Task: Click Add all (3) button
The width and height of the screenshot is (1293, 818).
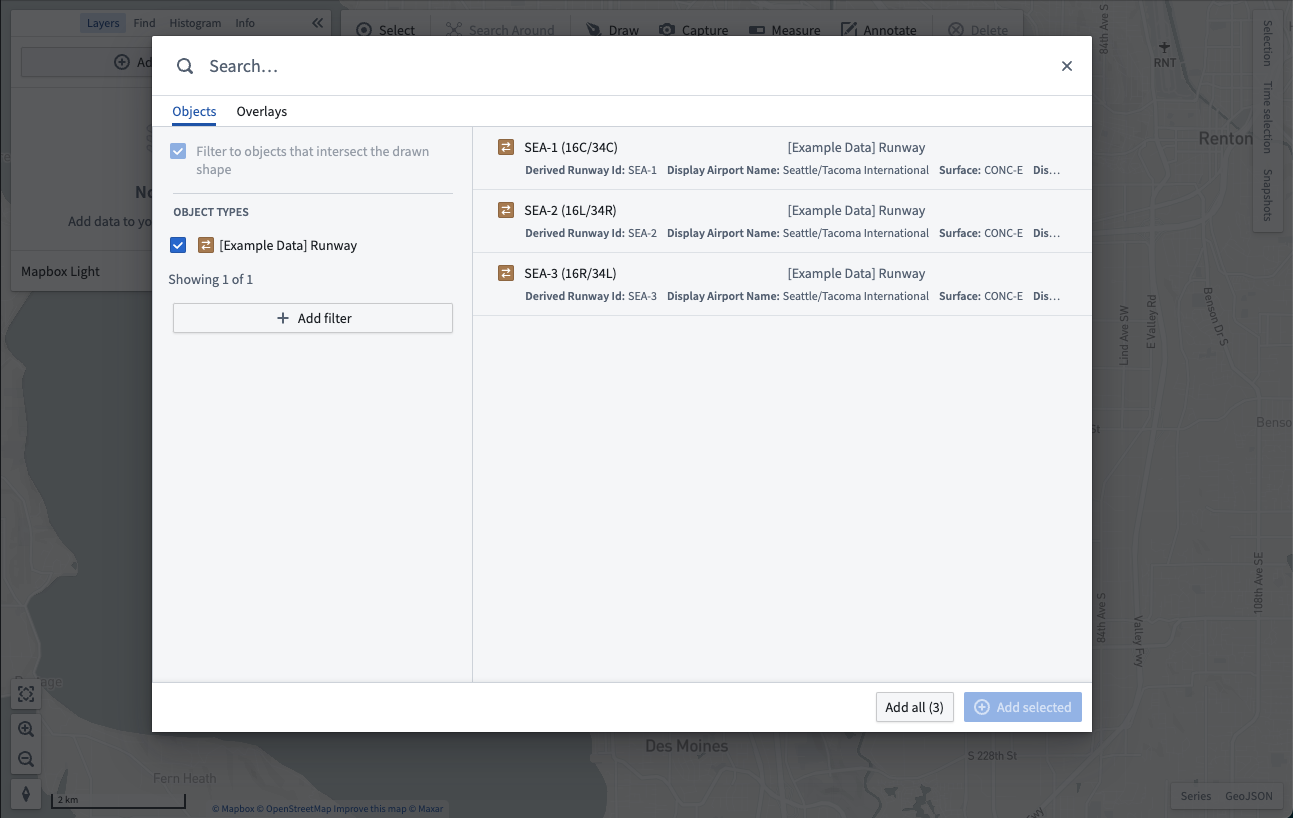Action: pos(914,707)
